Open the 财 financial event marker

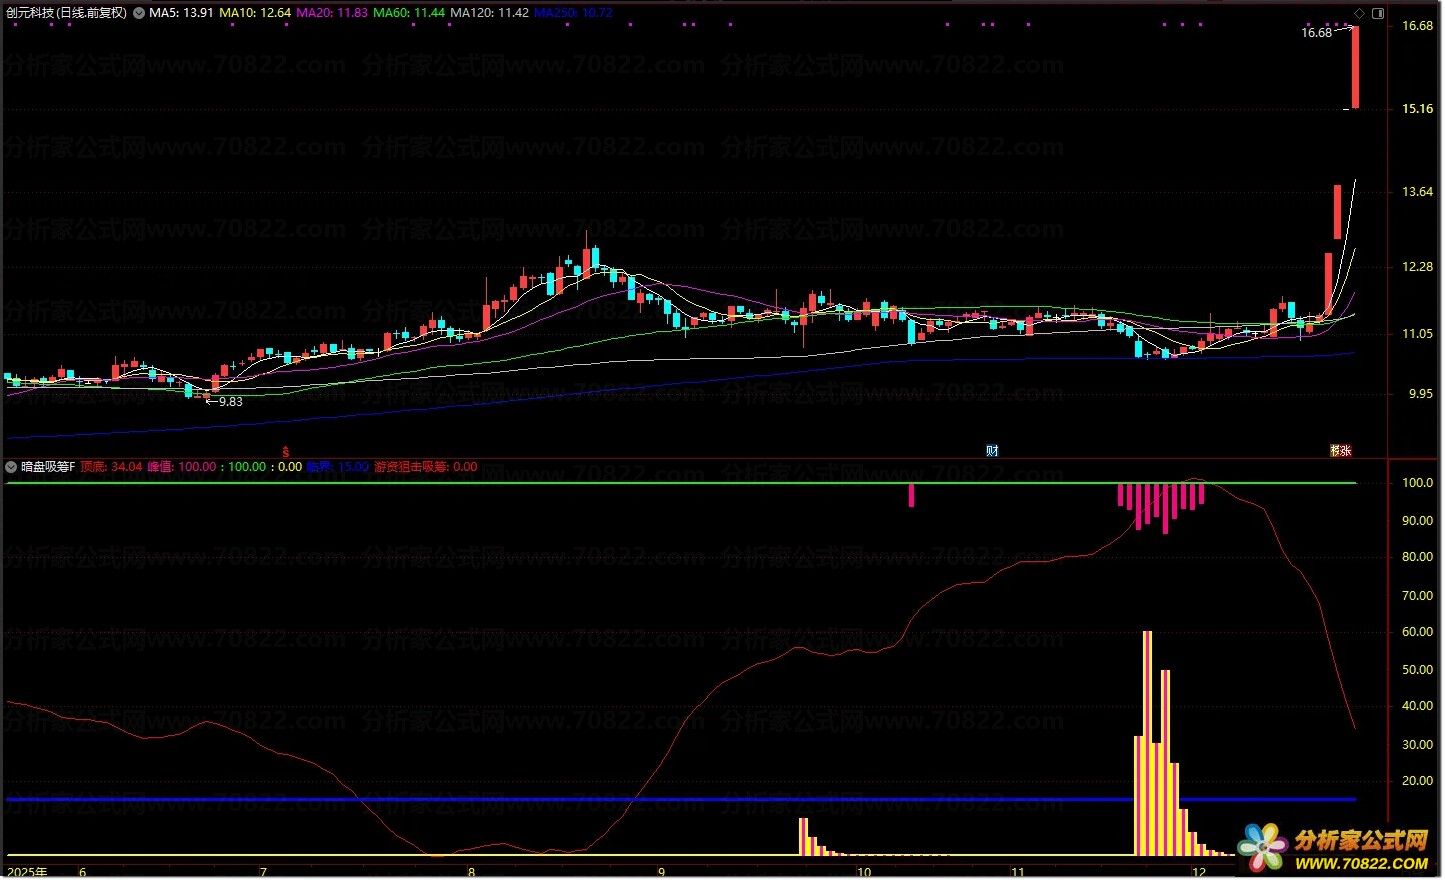(992, 451)
